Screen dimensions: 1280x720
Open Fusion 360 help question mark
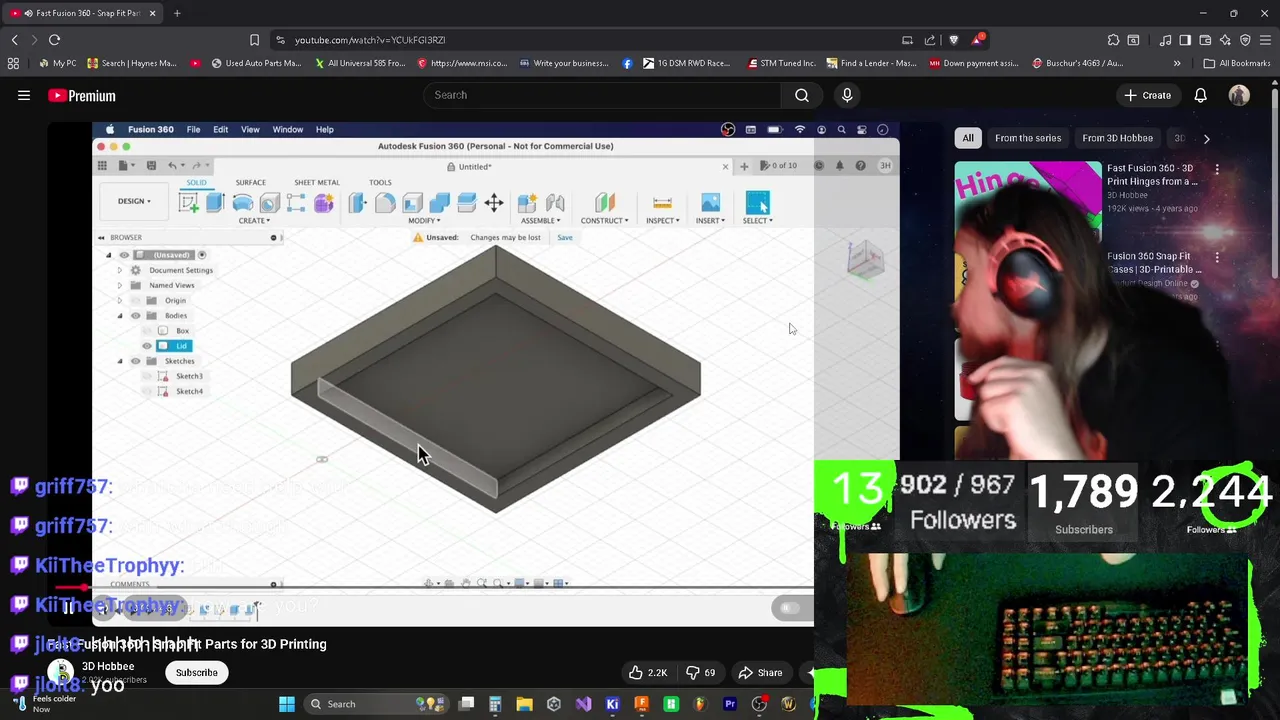(x=860, y=166)
